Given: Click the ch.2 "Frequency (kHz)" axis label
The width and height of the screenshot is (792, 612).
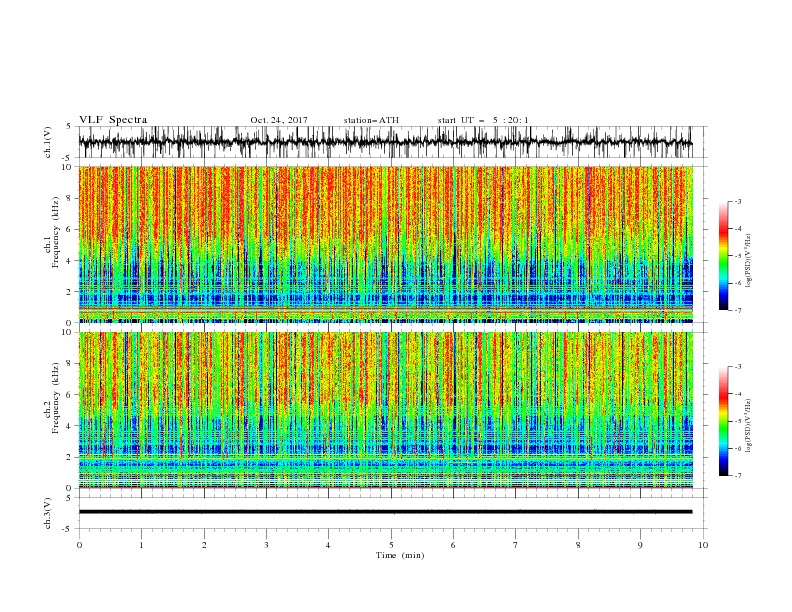Looking at the screenshot, I should pos(55,398).
